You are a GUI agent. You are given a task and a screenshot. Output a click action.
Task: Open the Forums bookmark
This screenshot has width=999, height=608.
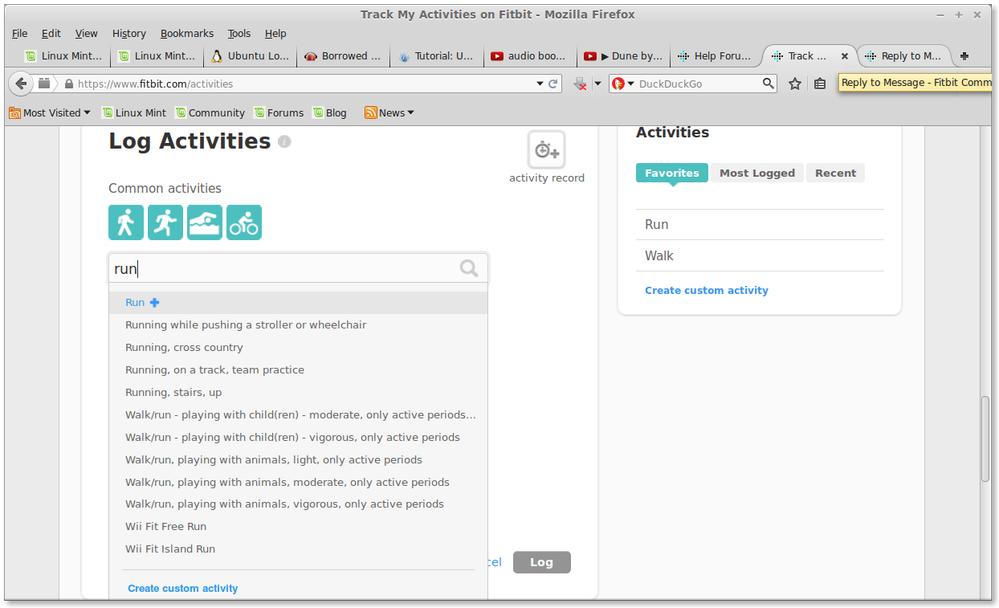(279, 113)
